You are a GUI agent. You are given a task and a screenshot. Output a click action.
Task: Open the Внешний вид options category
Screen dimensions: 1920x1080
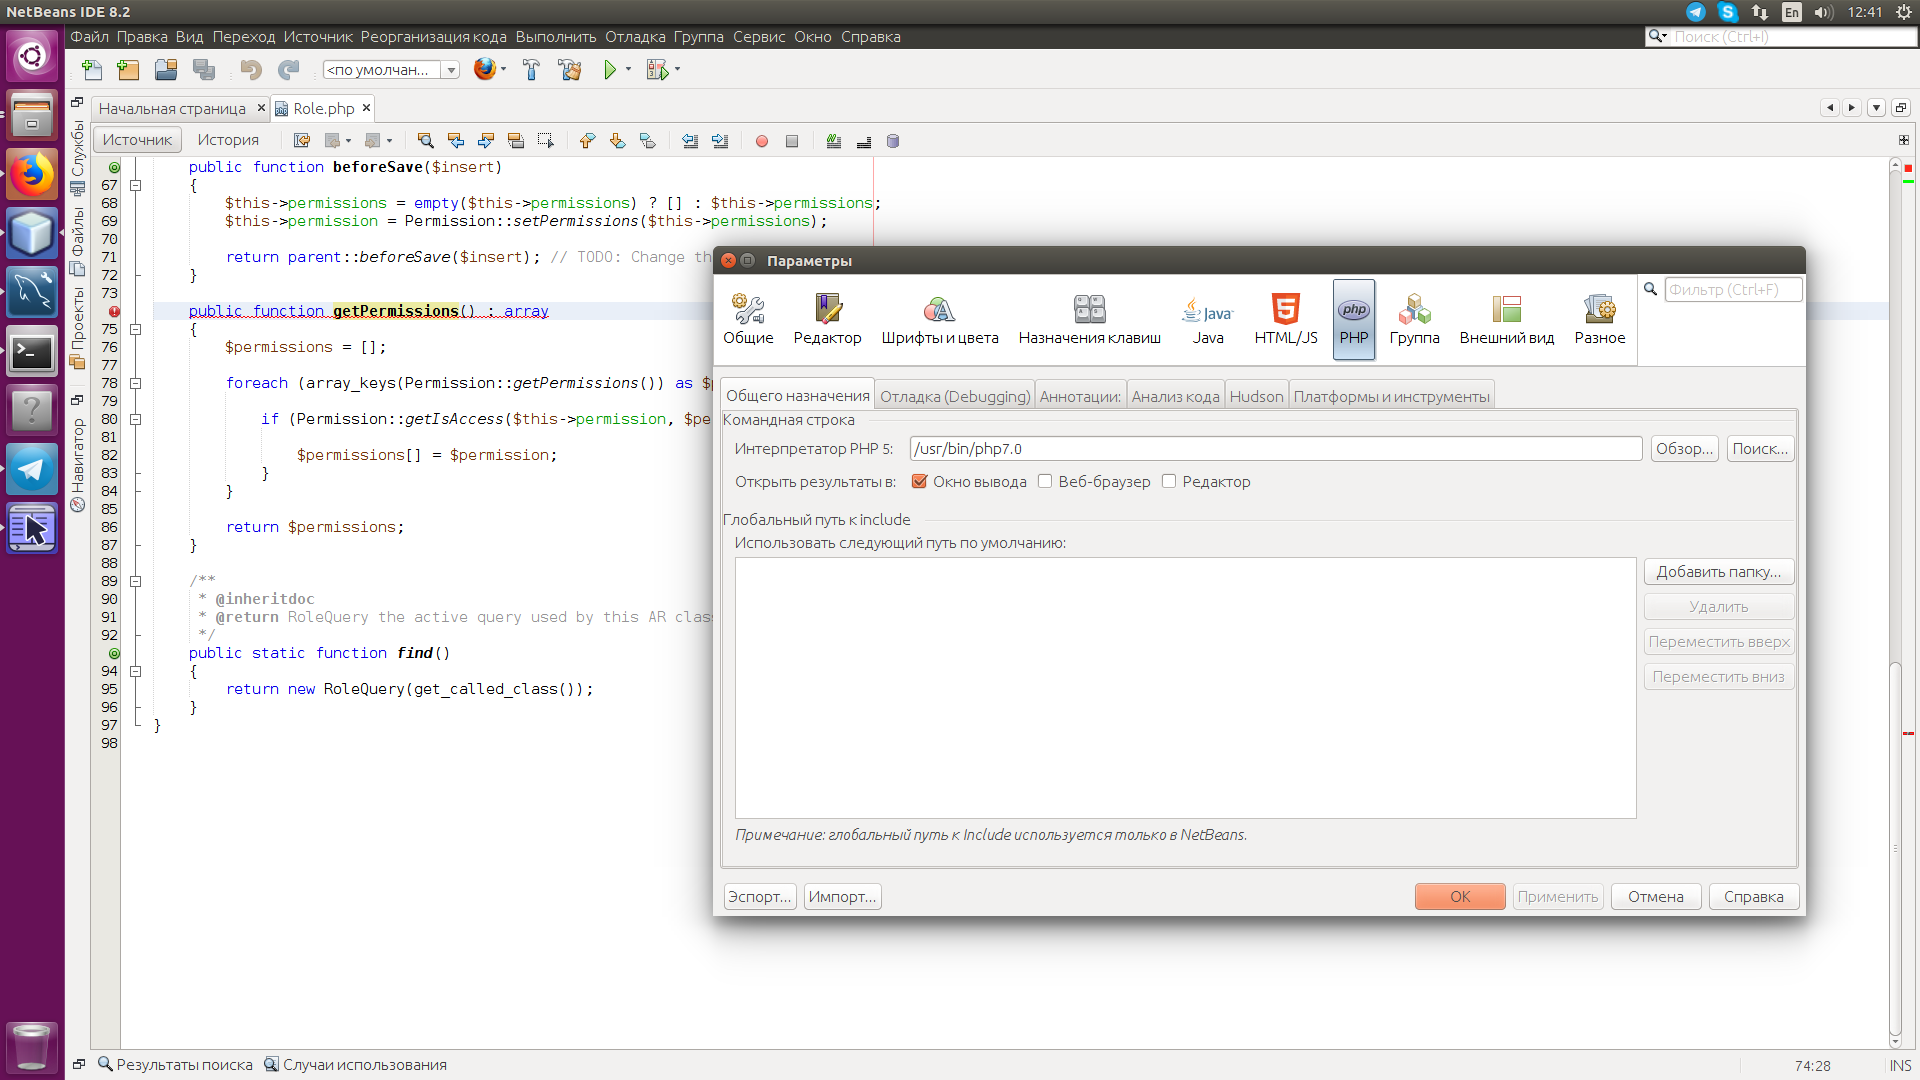tap(1506, 320)
